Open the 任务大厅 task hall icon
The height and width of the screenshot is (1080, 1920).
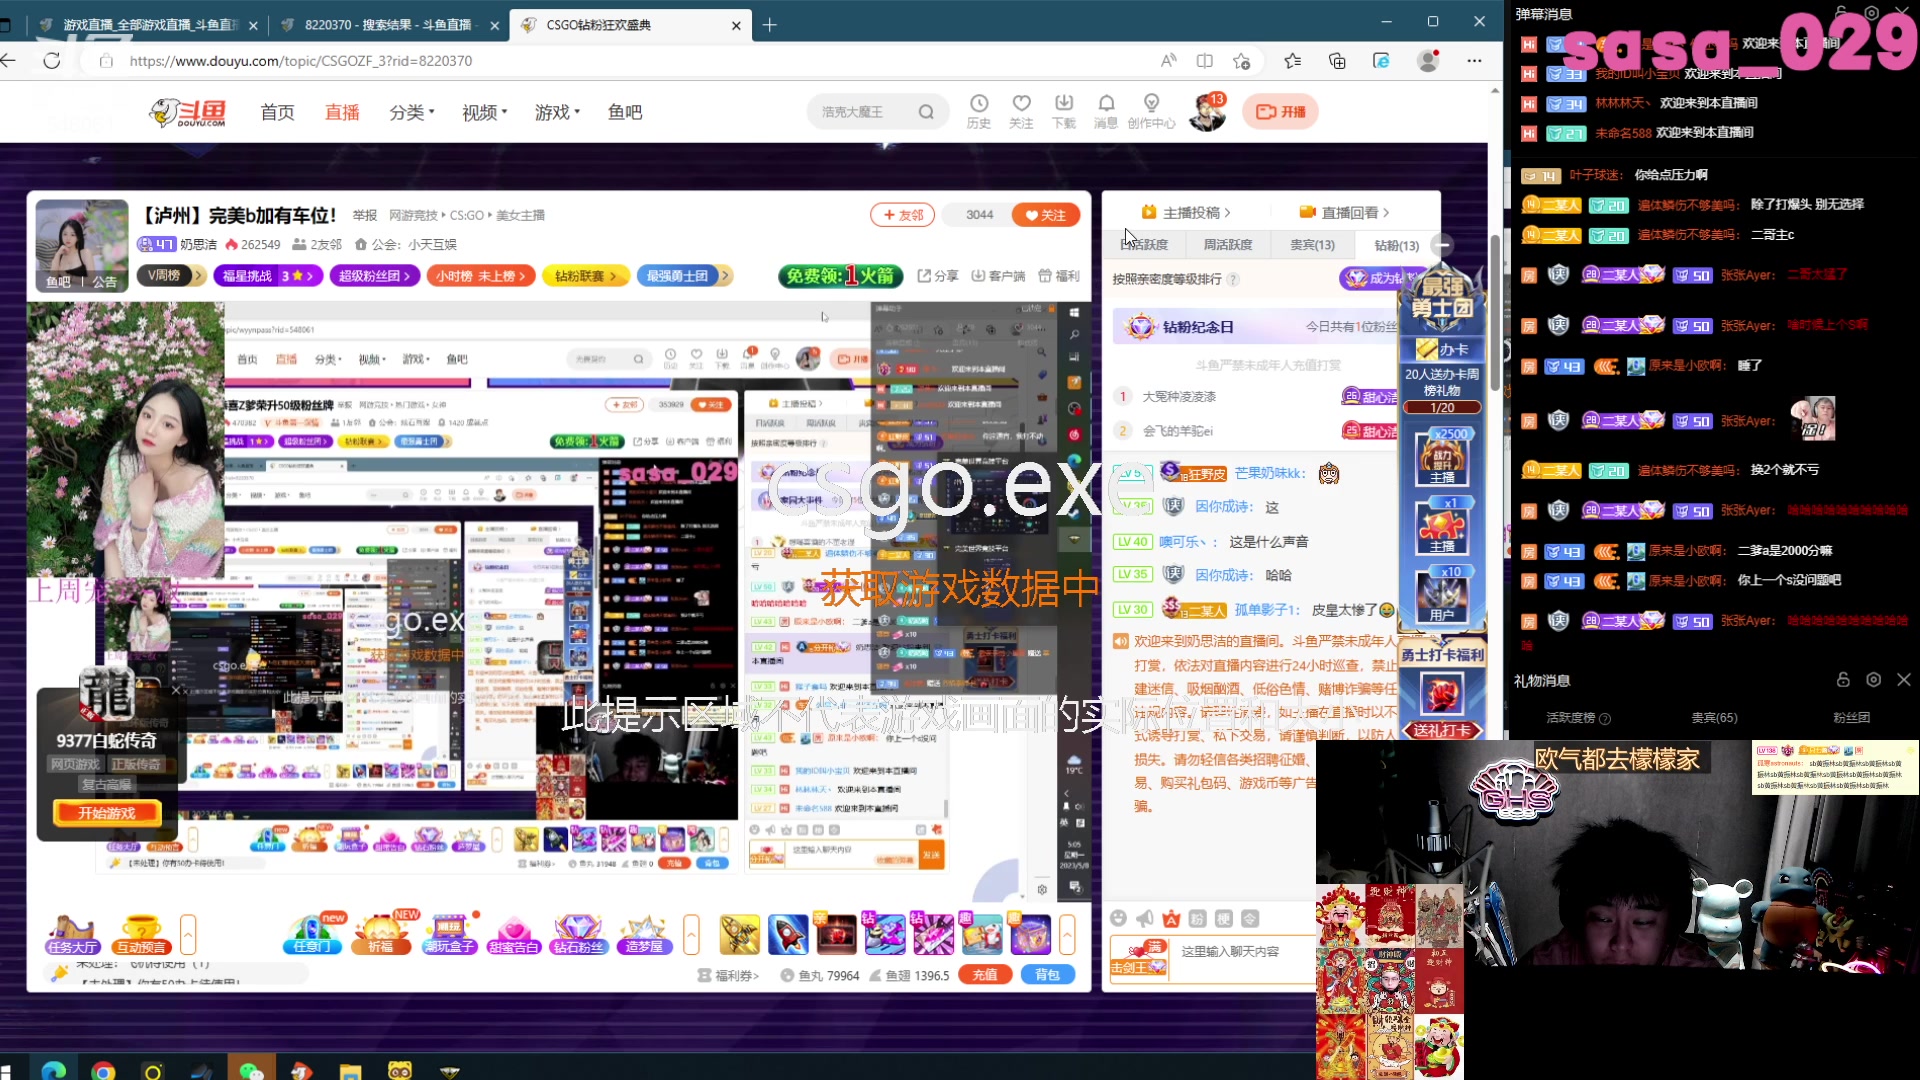[x=72, y=934]
